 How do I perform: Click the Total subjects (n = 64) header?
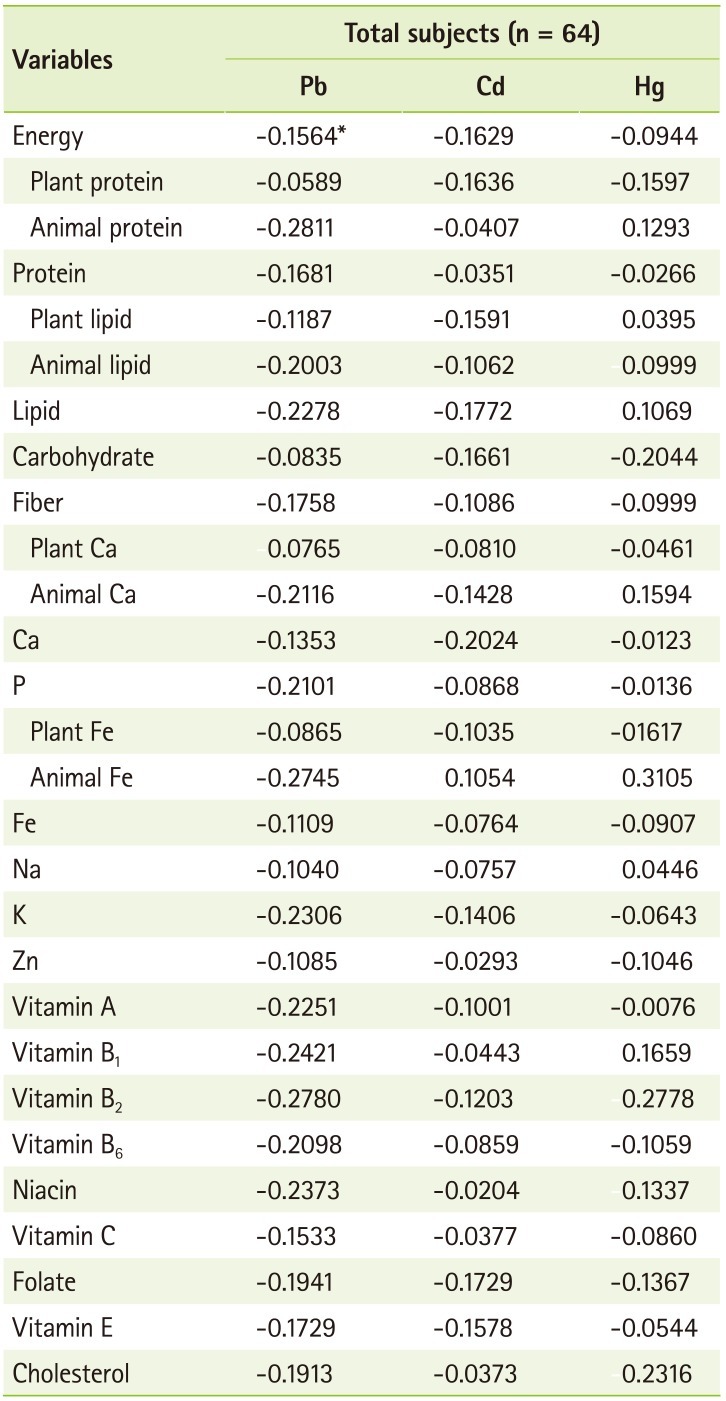471,33
